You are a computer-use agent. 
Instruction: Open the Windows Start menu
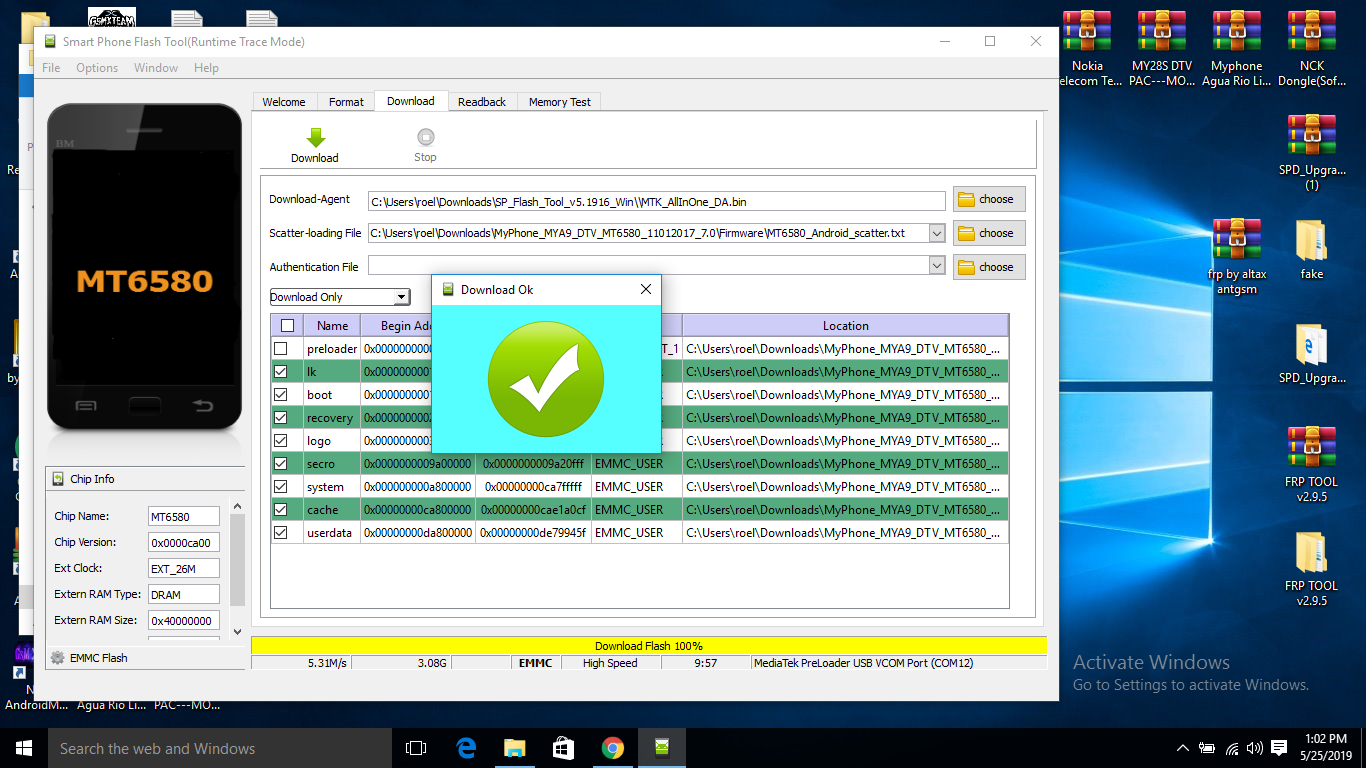tap(24, 748)
